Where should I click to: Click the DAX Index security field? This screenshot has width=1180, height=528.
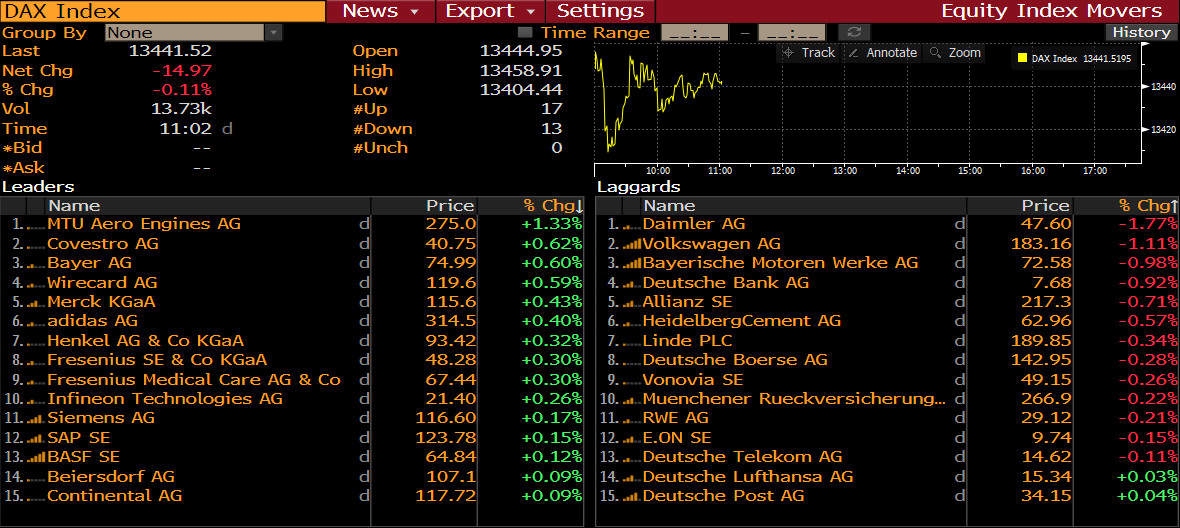163,11
